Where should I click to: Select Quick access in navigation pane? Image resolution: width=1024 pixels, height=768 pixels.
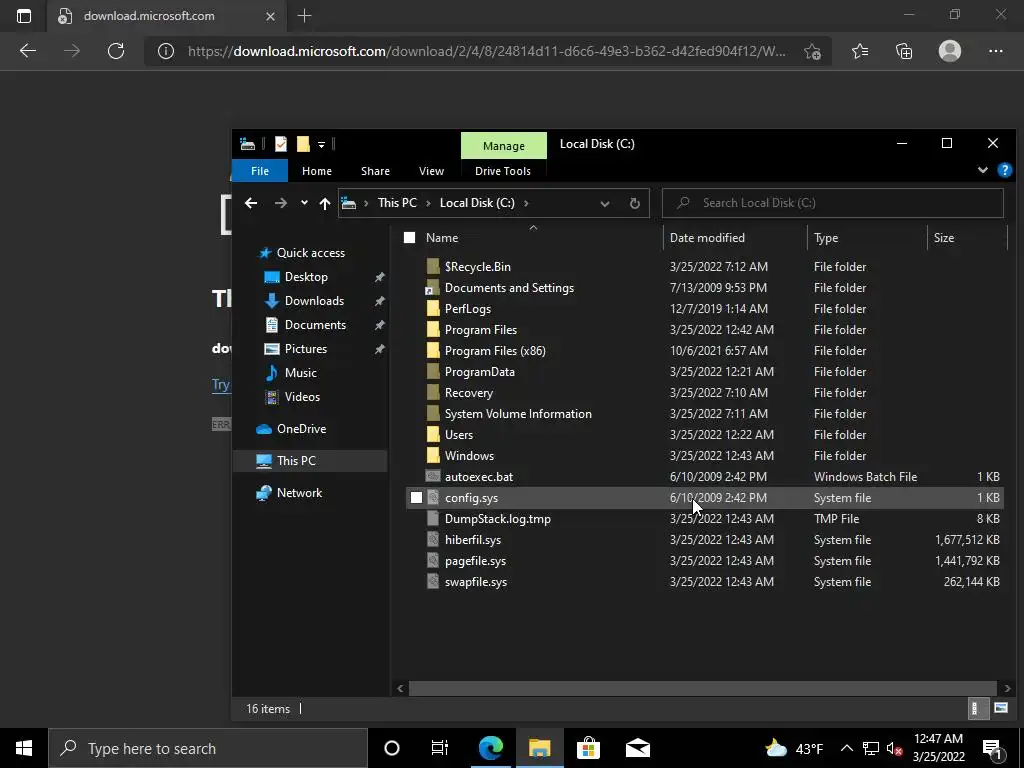pos(311,253)
